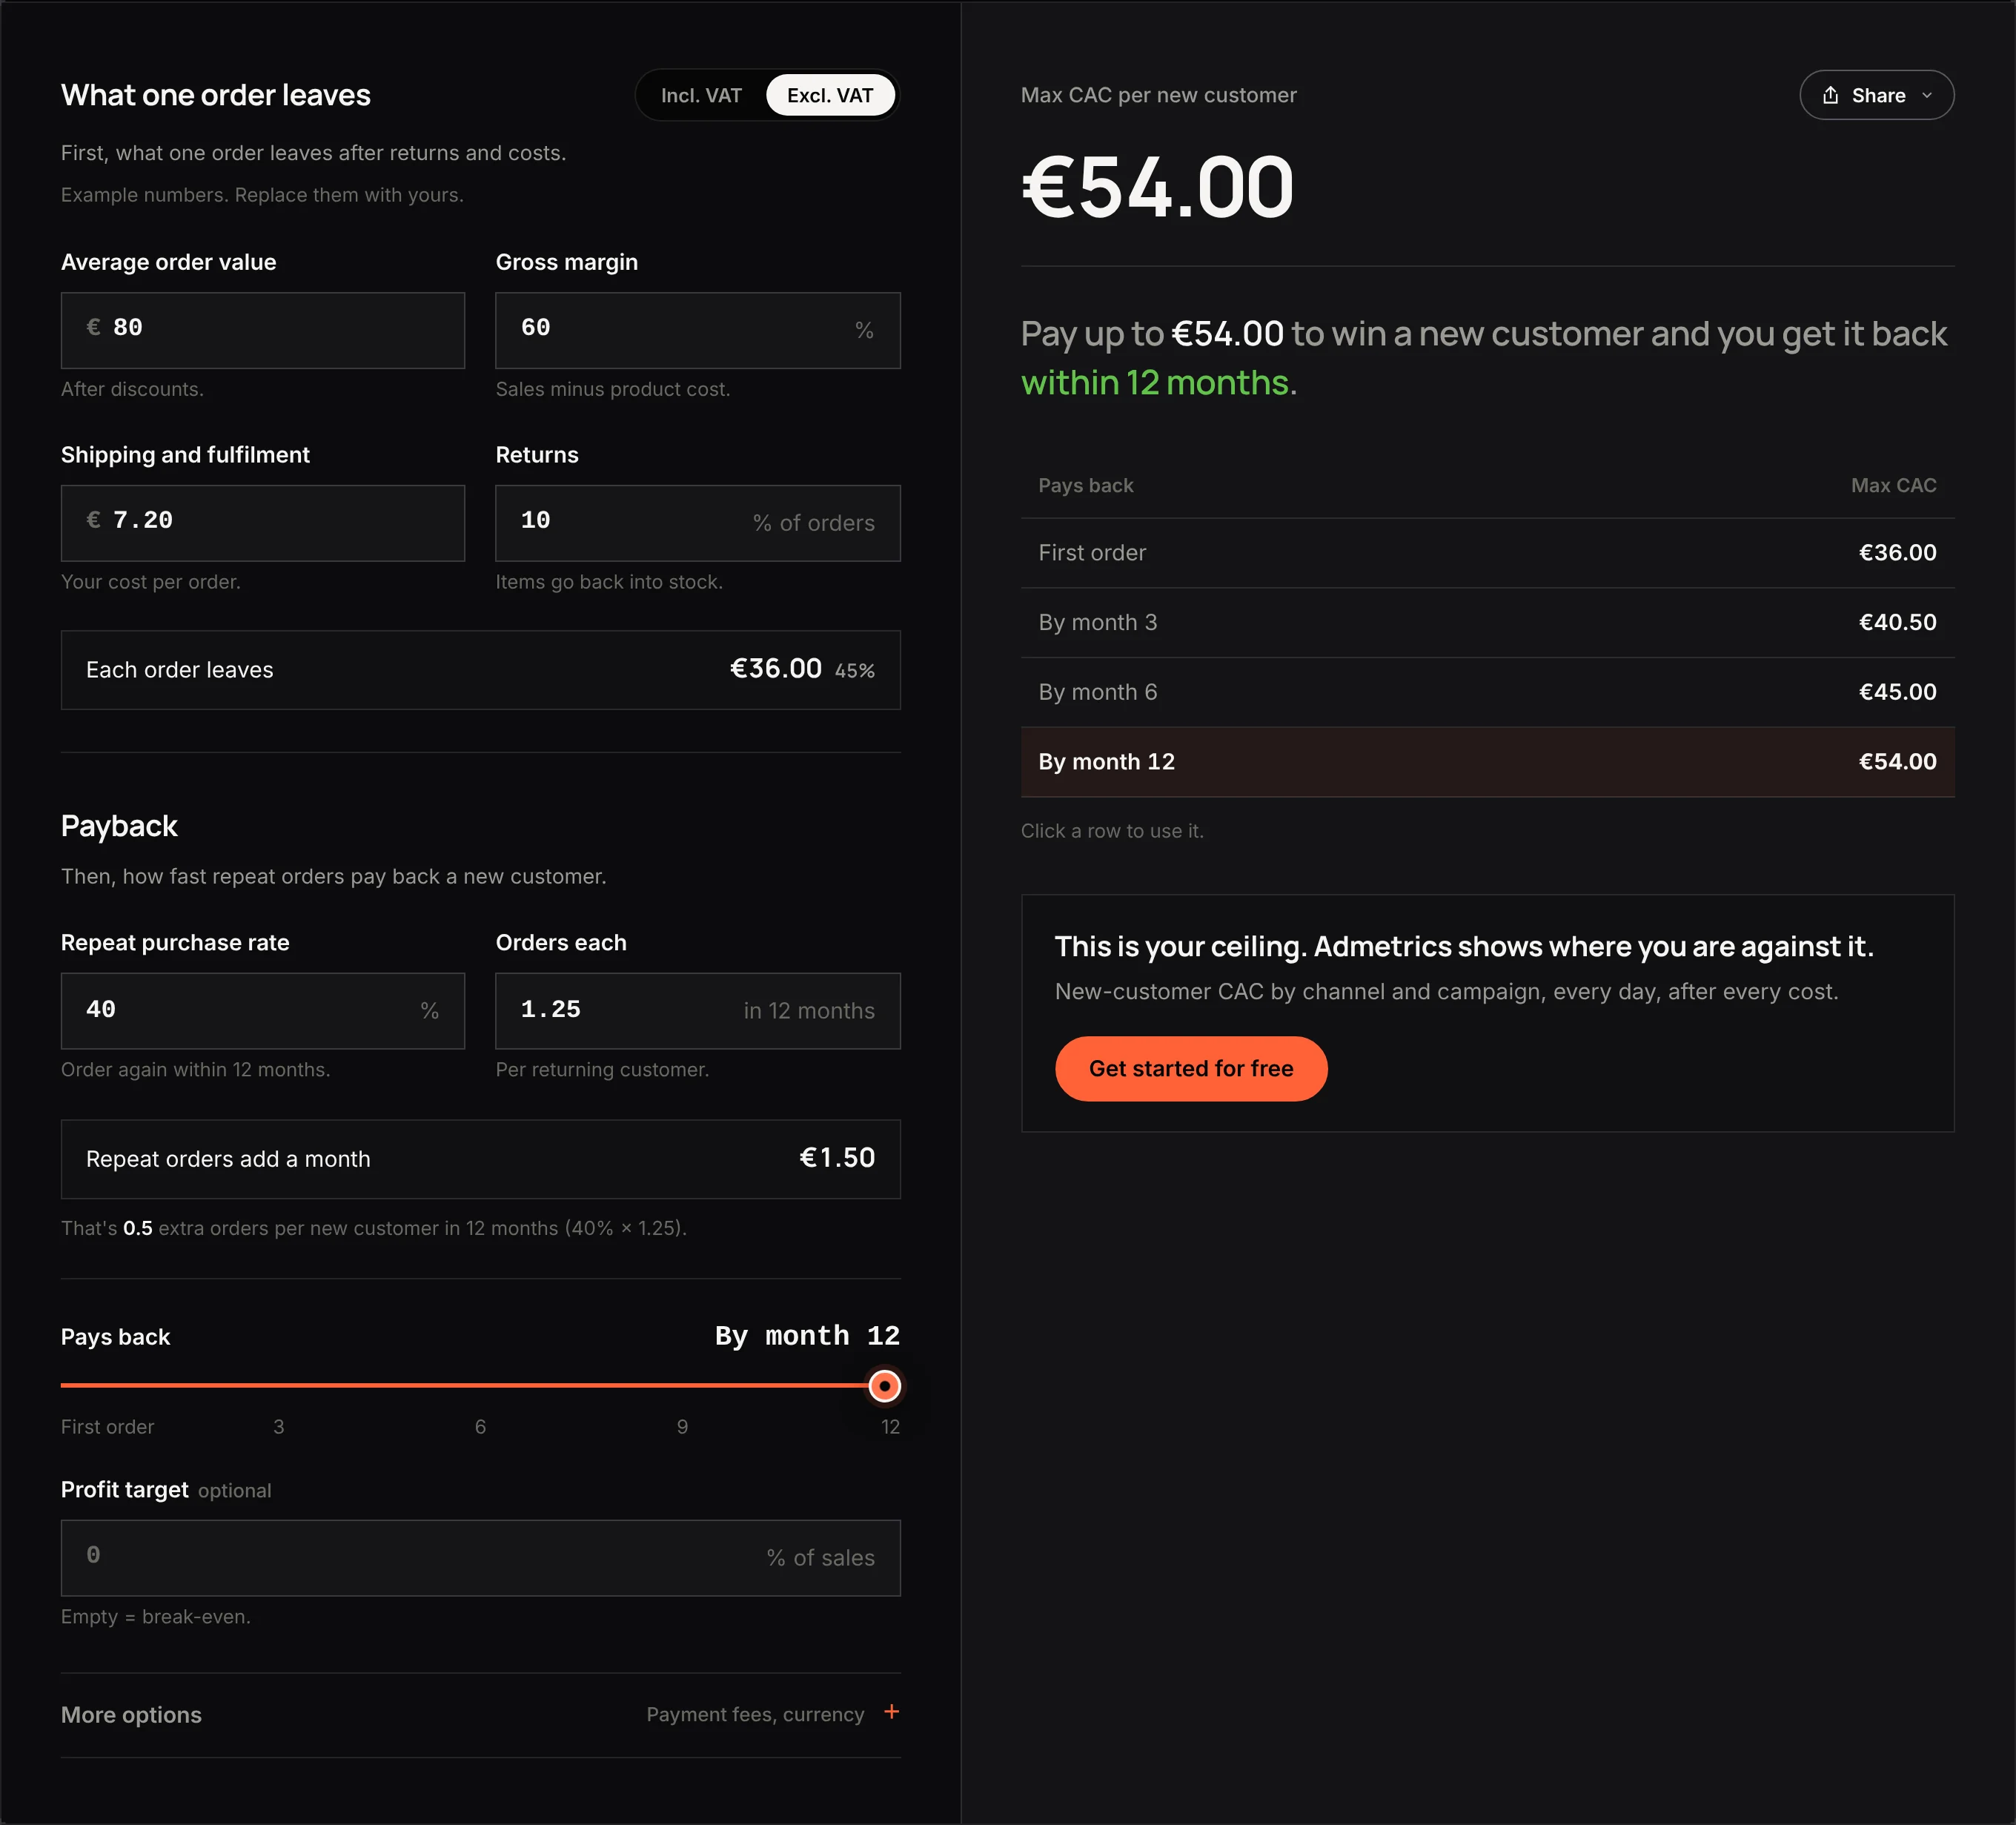Expand the More options section
This screenshot has height=1825, width=2016.
(x=481, y=1715)
